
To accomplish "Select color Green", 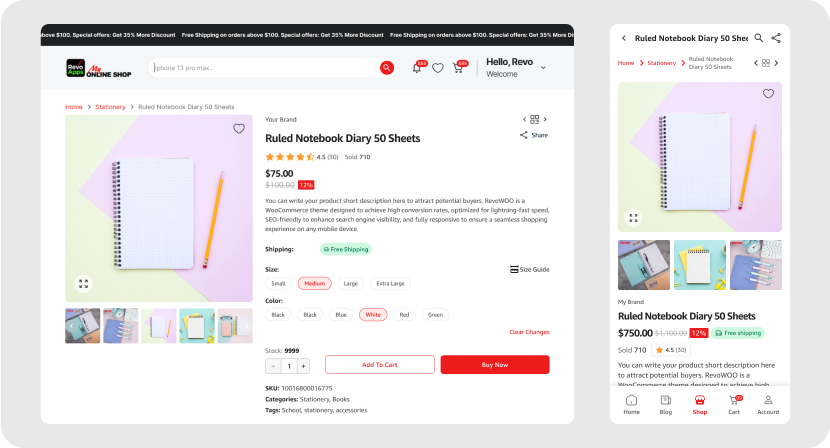I will pyautogui.click(x=435, y=315).
